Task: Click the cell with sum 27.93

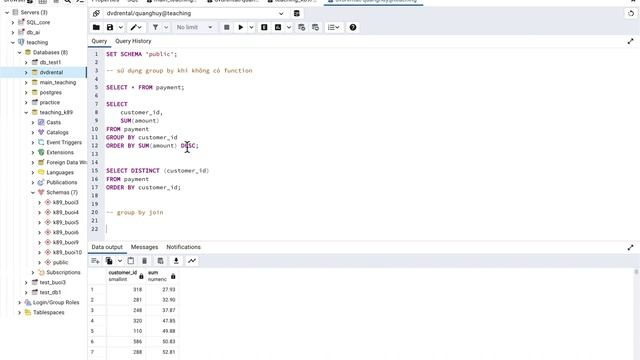Action: (x=162, y=290)
